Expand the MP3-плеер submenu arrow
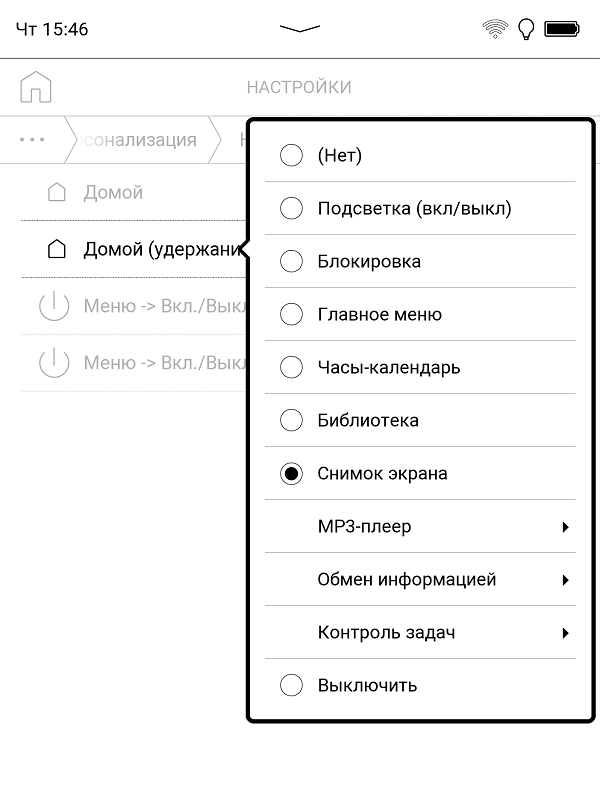Screen dimensions: 600x800 click(x=565, y=527)
